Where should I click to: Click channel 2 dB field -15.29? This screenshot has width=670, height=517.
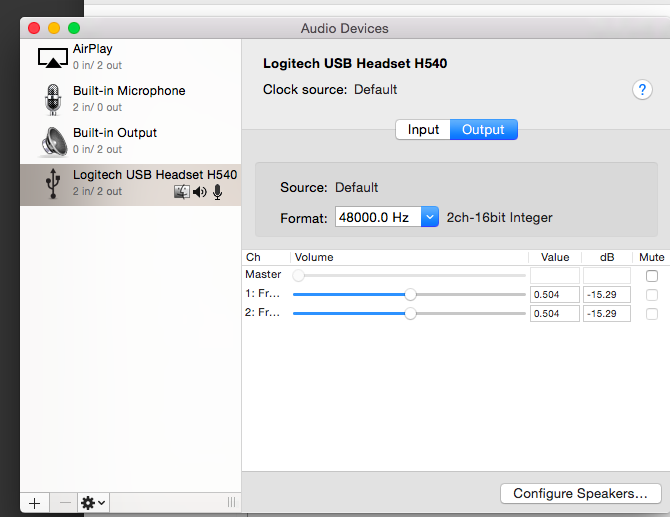607,314
